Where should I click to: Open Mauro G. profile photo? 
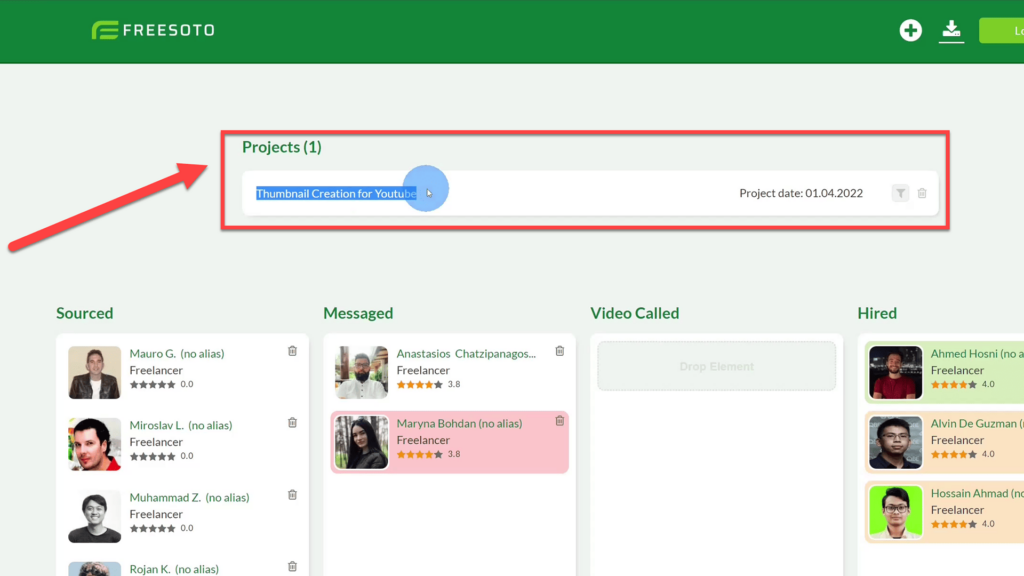[x=95, y=372]
